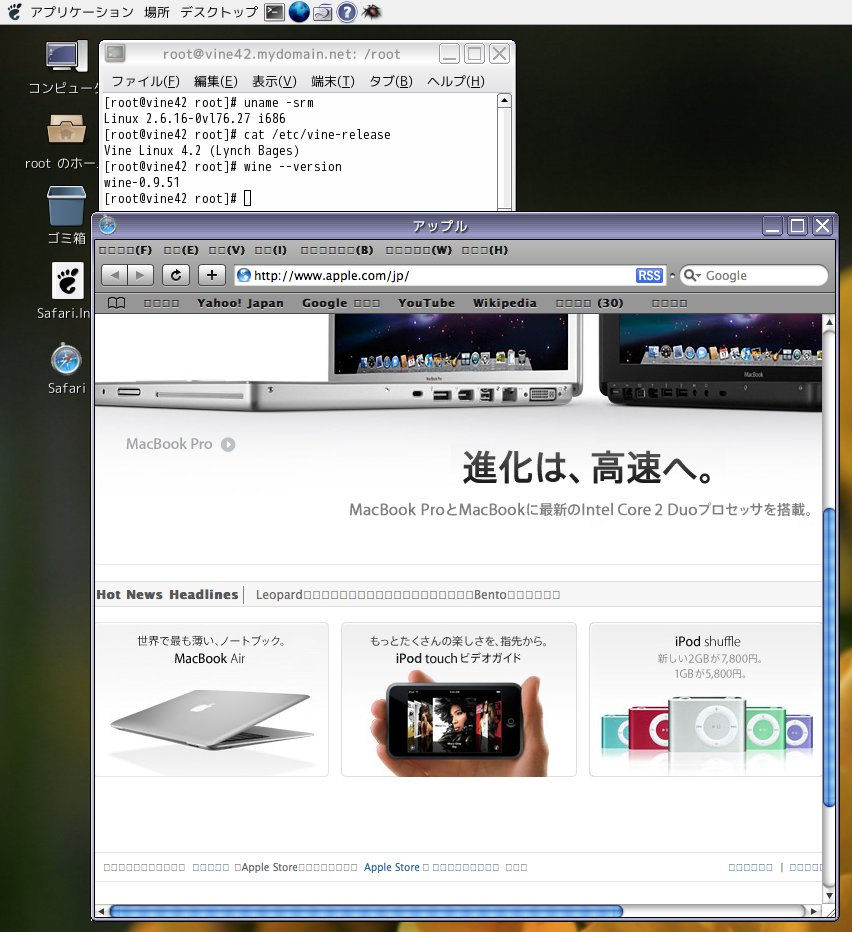Click the 'Hot News Headlines' label

click(x=167, y=594)
